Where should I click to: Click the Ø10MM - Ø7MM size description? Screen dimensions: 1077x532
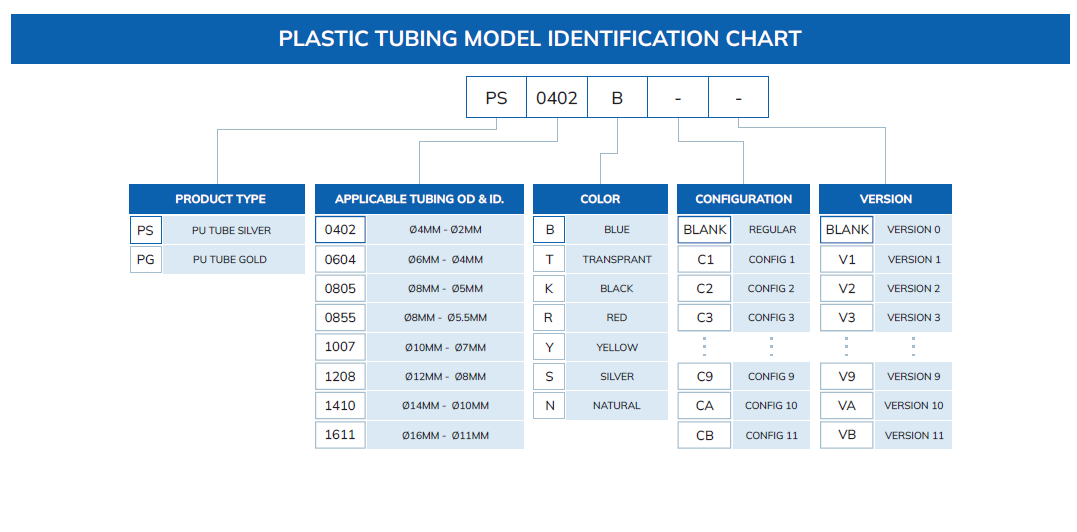click(445, 347)
